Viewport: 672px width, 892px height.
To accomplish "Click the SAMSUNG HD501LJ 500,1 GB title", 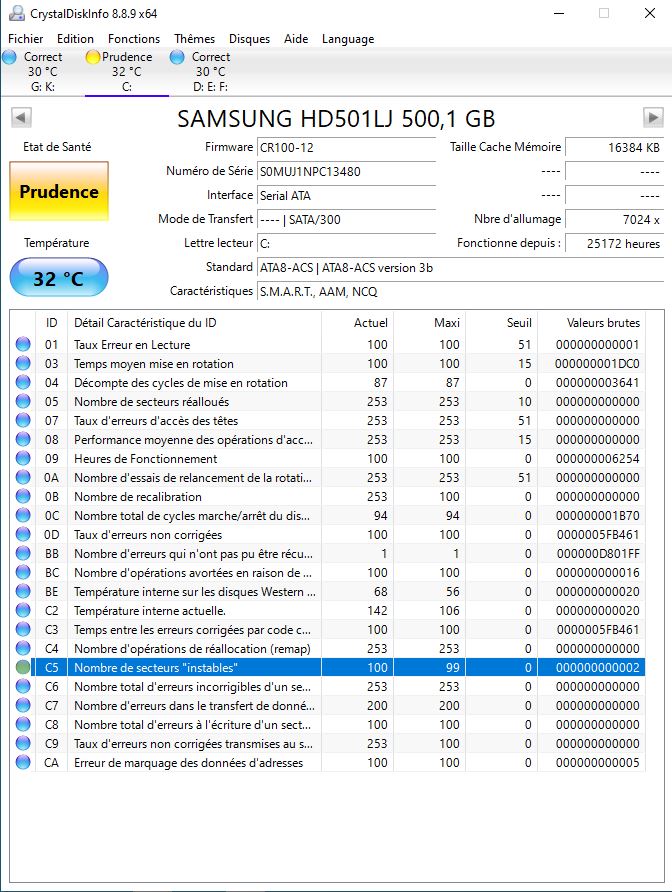I will tap(336, 118).
